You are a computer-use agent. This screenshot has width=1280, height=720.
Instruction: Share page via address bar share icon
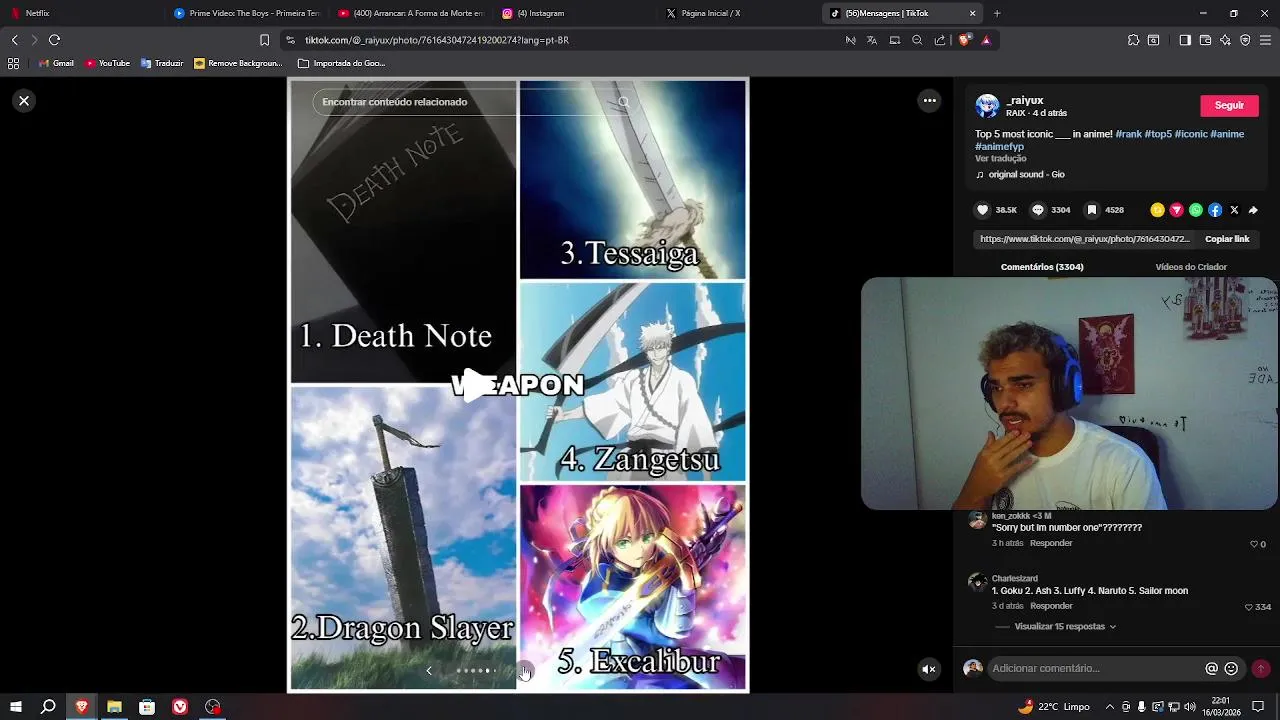click(x=940, y=40)
